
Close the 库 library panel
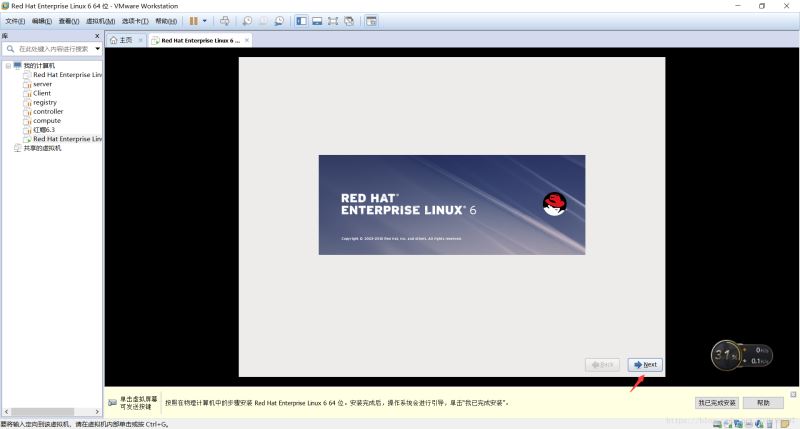(97, 36)
